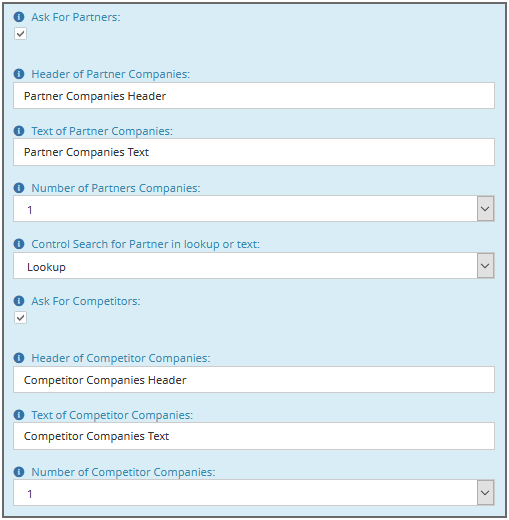The height and width of the screenshot is (520, 509).
Task: Click the Ask For Competitors label text
Action: pos(86,301)
